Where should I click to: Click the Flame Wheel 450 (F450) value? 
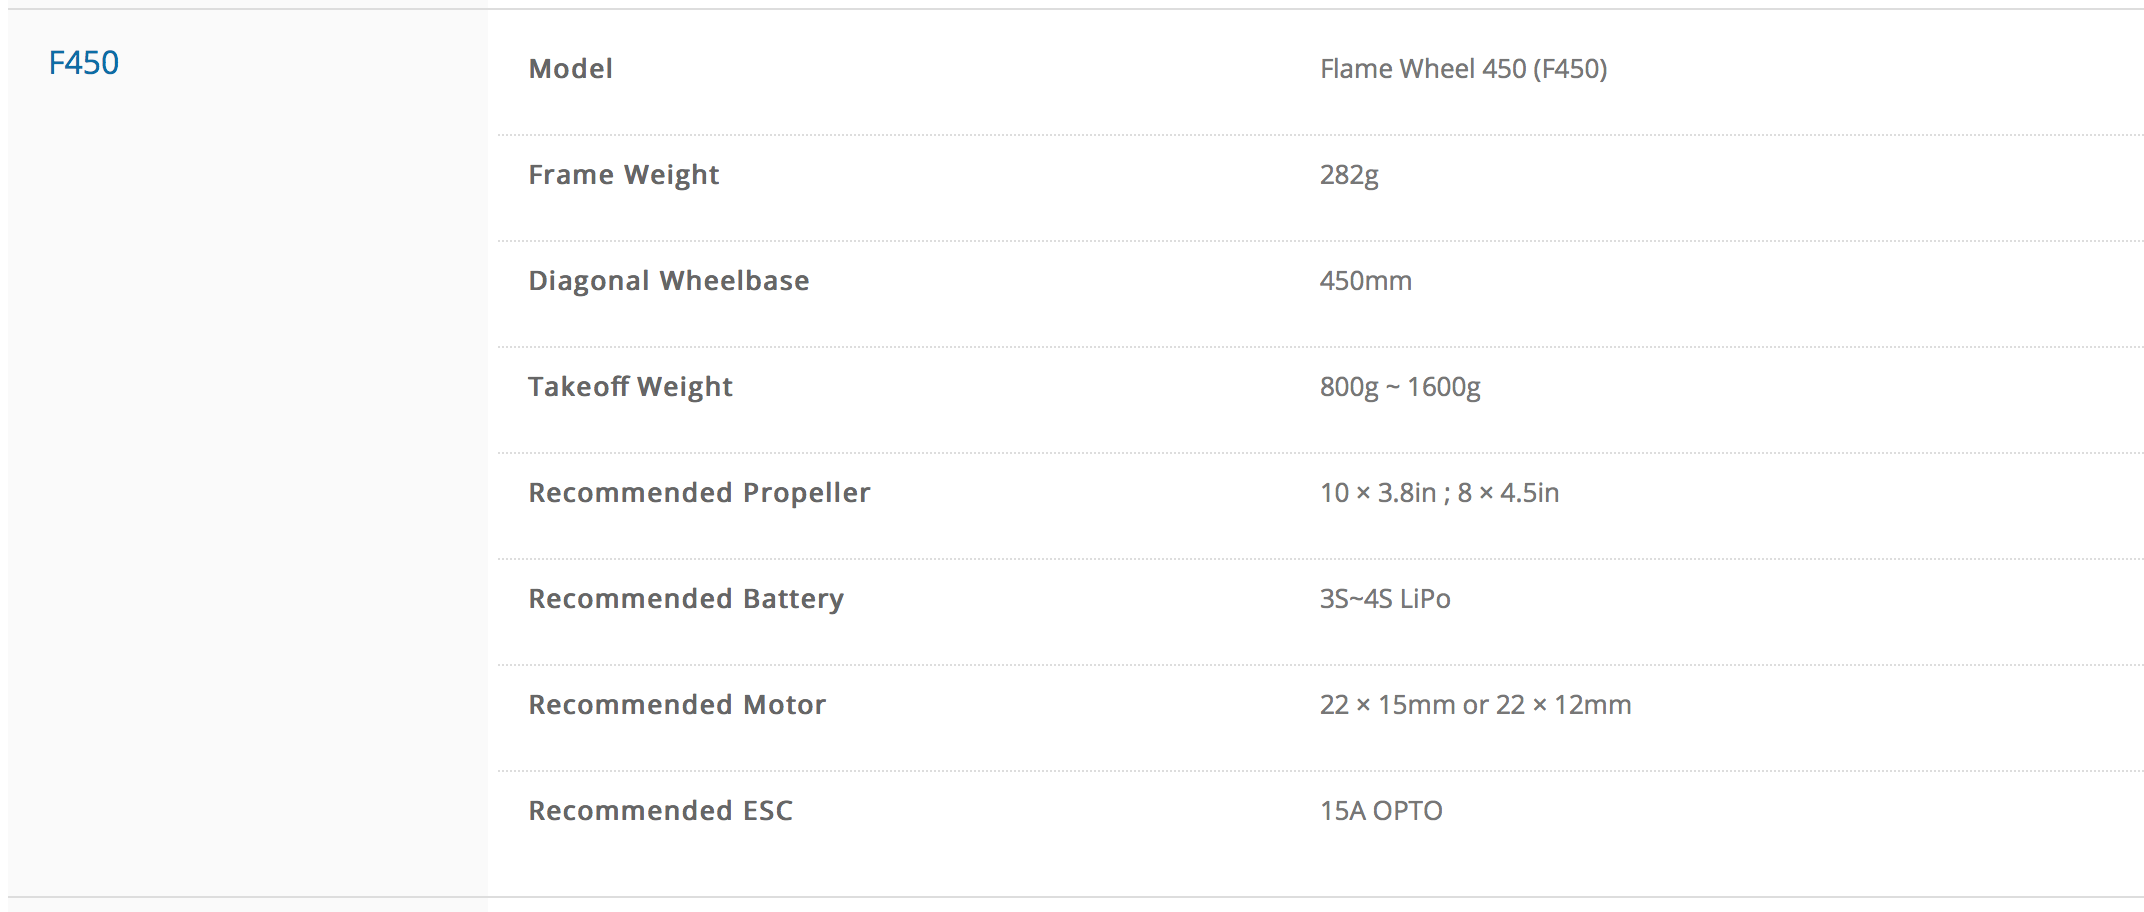[x=1463, y=69]
